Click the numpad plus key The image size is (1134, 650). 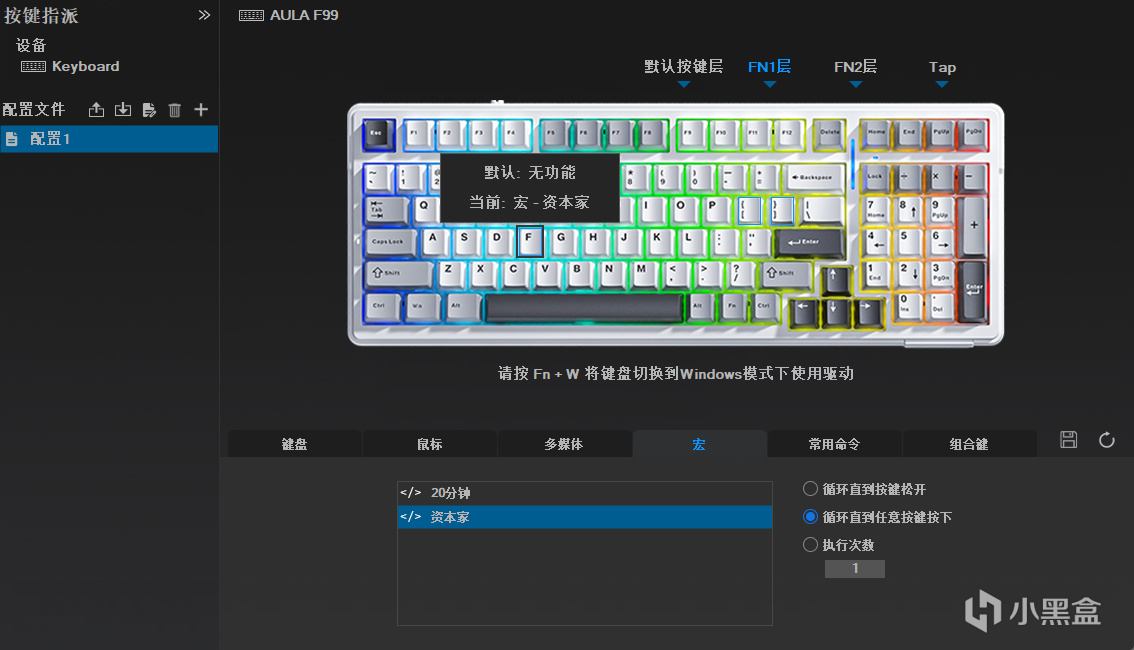(973, 227)
